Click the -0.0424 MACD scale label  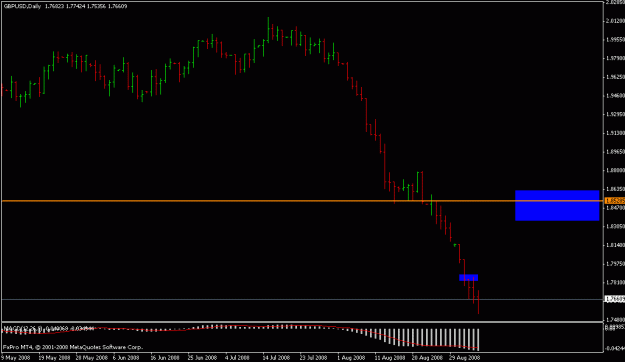[615, 348]
